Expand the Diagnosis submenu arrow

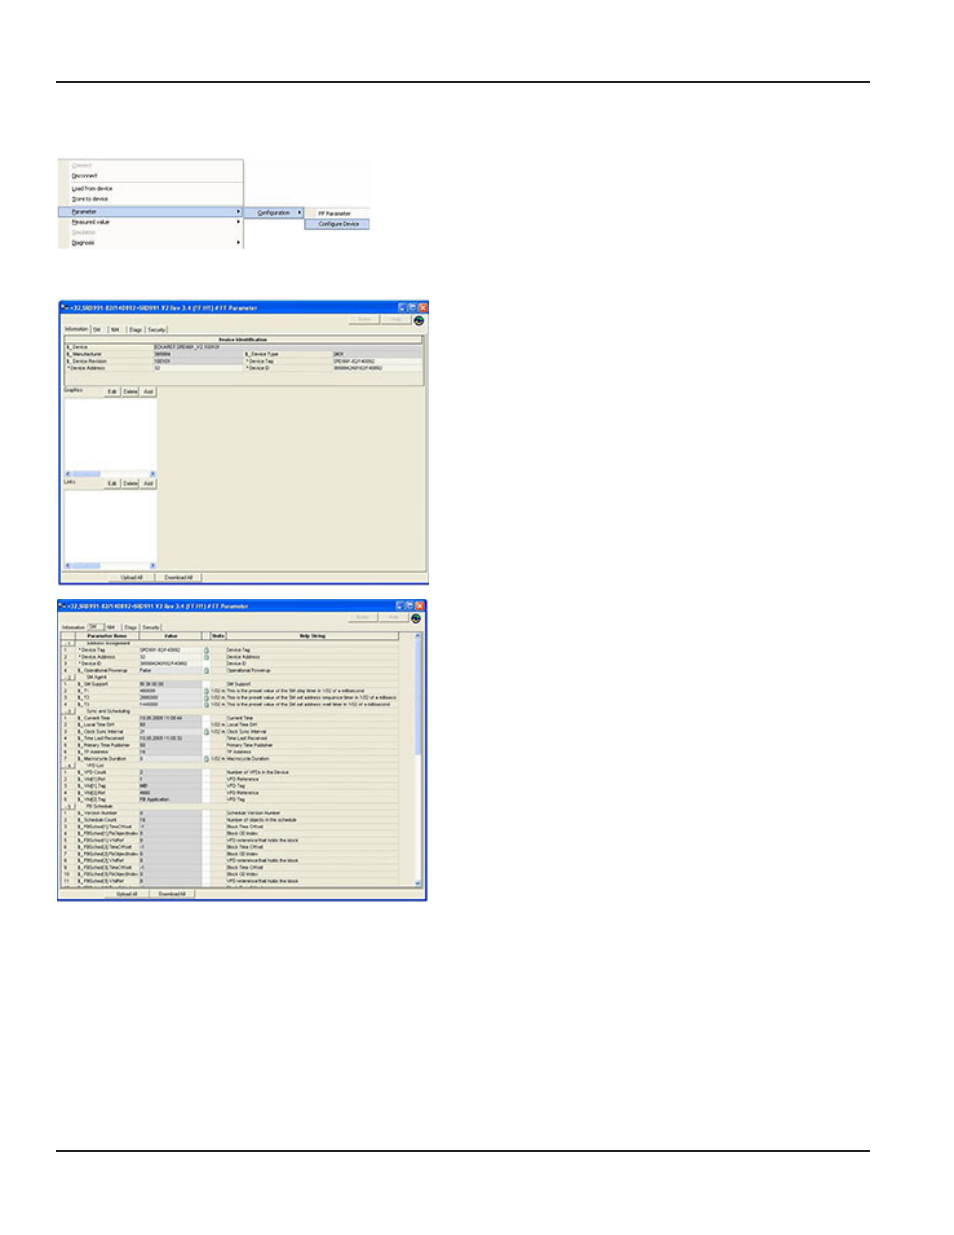pyautogui.click(x=238, y=243)
